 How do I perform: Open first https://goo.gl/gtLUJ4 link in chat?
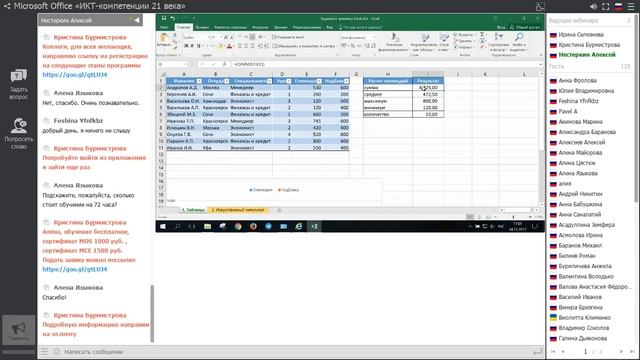point(75,75)
